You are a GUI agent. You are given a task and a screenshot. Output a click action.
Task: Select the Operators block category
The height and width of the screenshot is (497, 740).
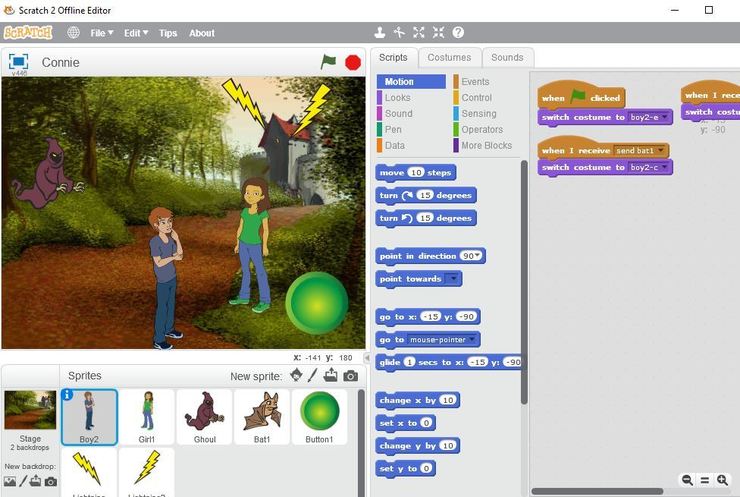click(482, 129)
